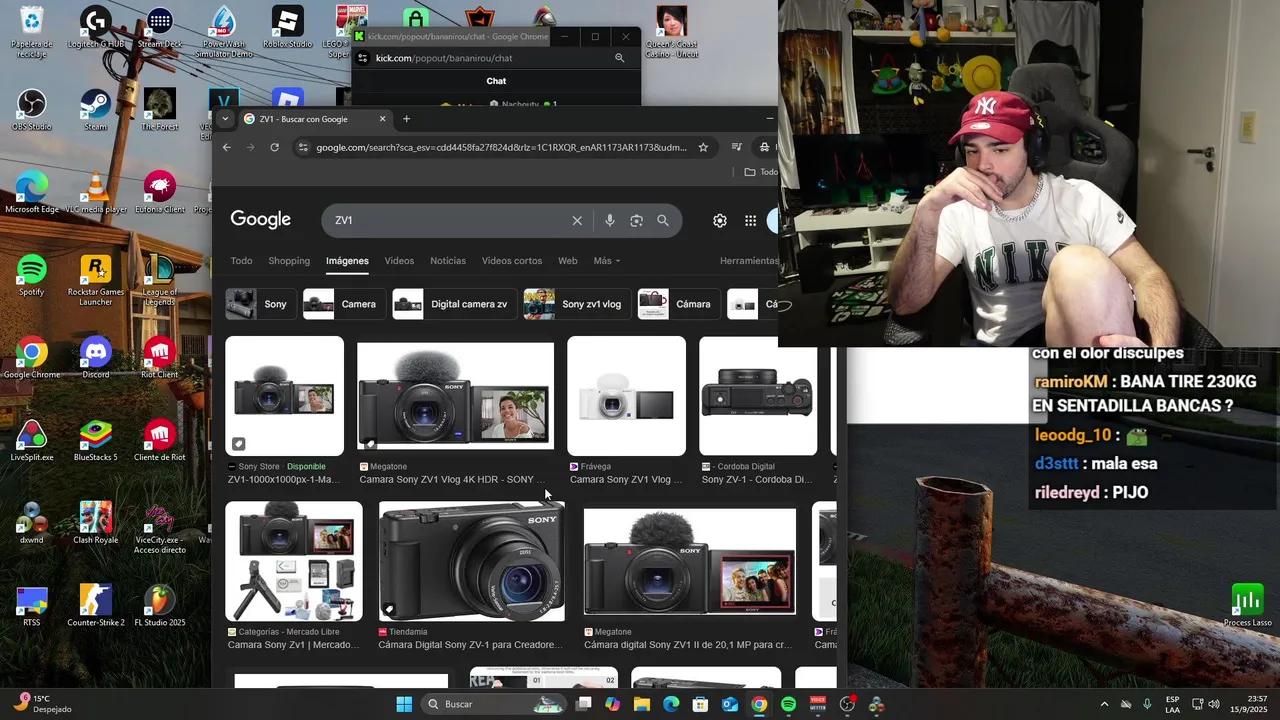Open a new Chrome tab
This screenshot has width=1280, height=720.
click(406, 119)
